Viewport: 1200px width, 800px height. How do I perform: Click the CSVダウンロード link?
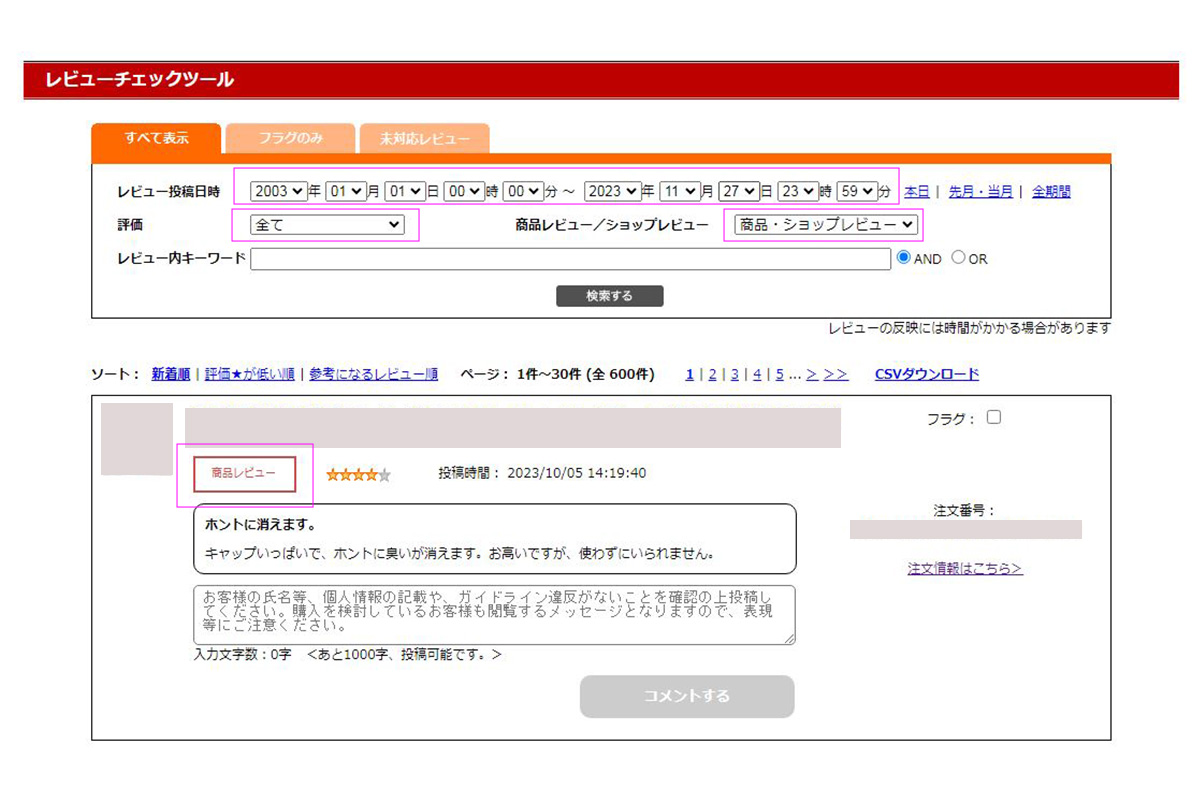[927, 374]
